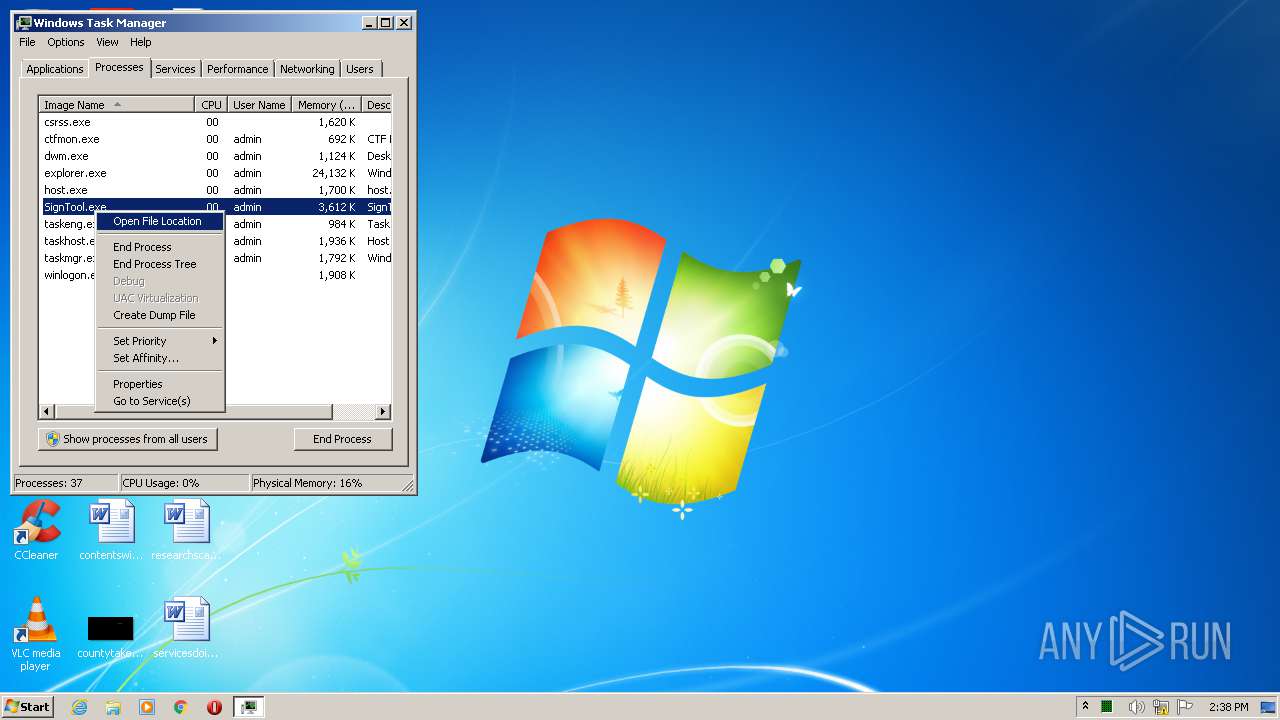Choose End Process Tree
The image size is (1280, 720).
tap(159, 264)
